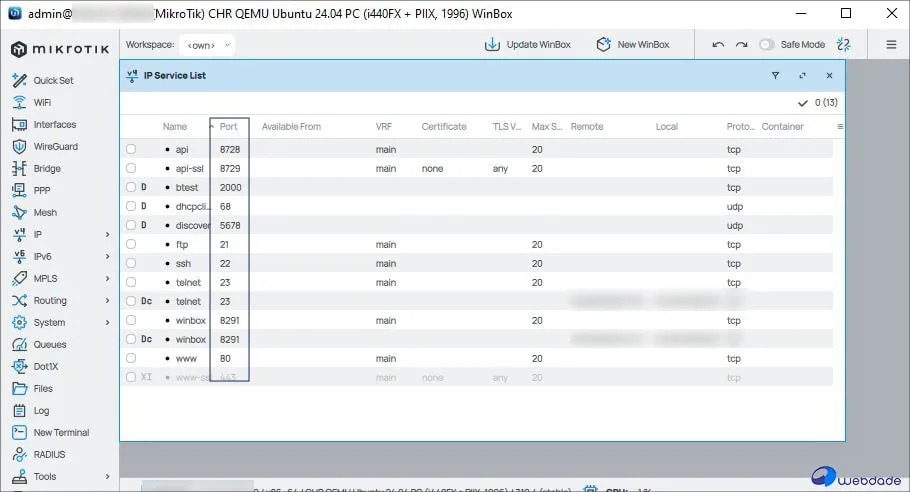This screenshot has height=492, width=910.
Task: Sort by the Port column header
Action: [229, 127]
